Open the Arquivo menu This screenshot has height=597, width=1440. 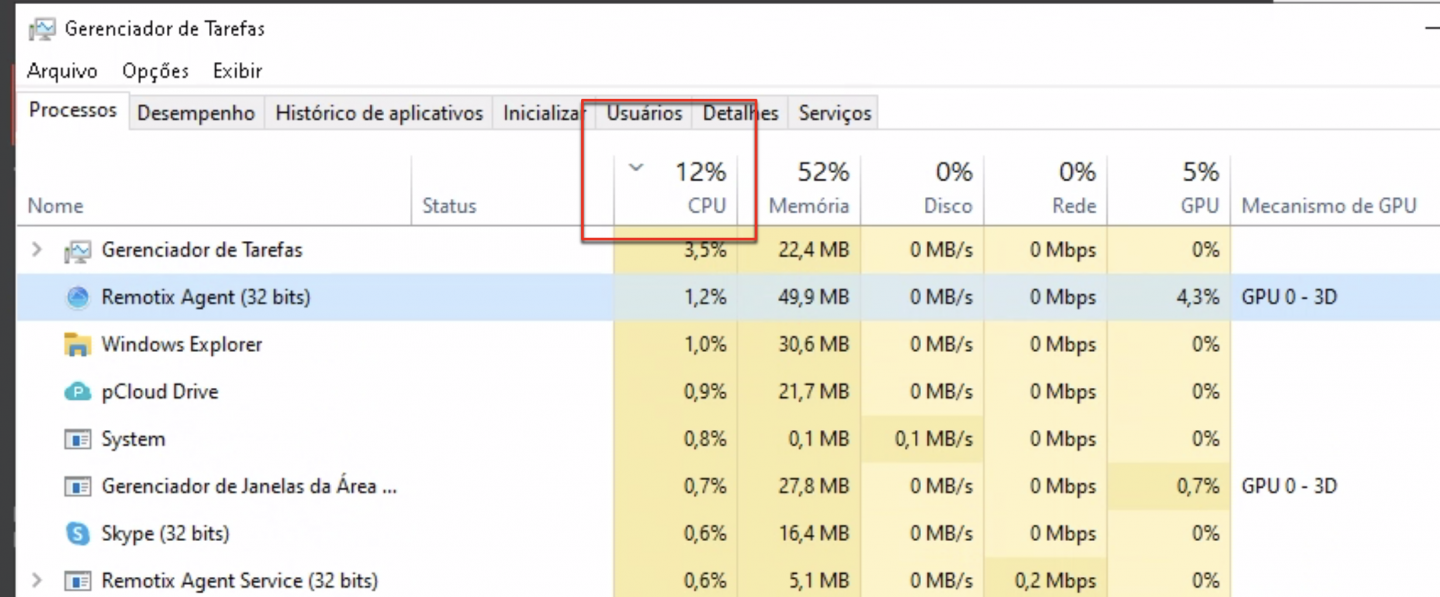[62, 71]
